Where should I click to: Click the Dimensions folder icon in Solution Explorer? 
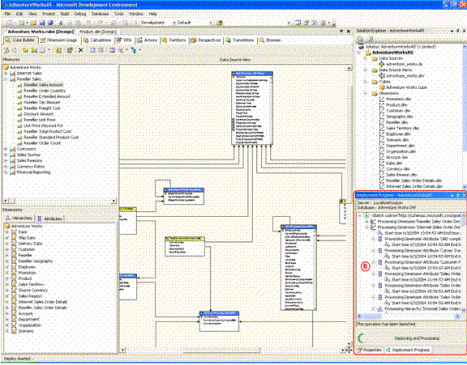375,93
